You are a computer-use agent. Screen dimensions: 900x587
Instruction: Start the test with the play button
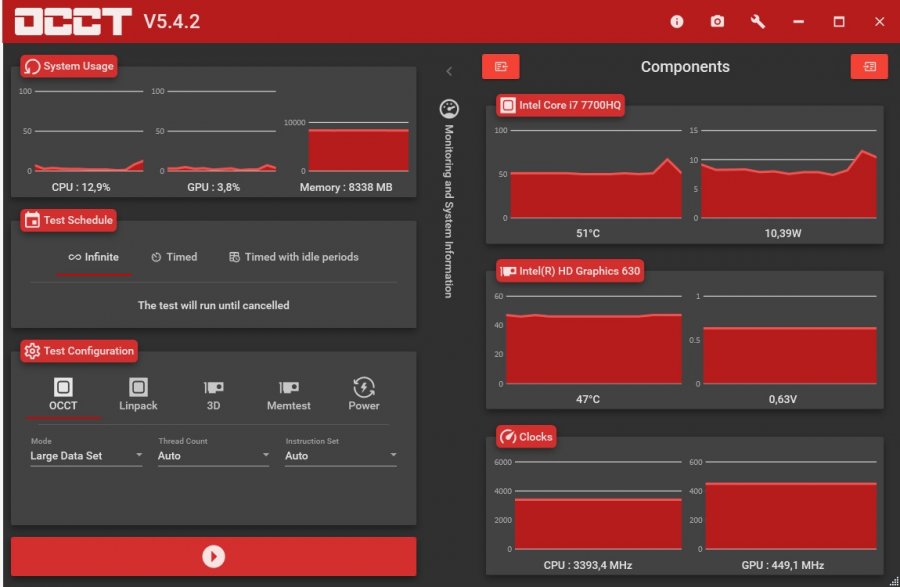pyautogui.click(x=214, y=557)
